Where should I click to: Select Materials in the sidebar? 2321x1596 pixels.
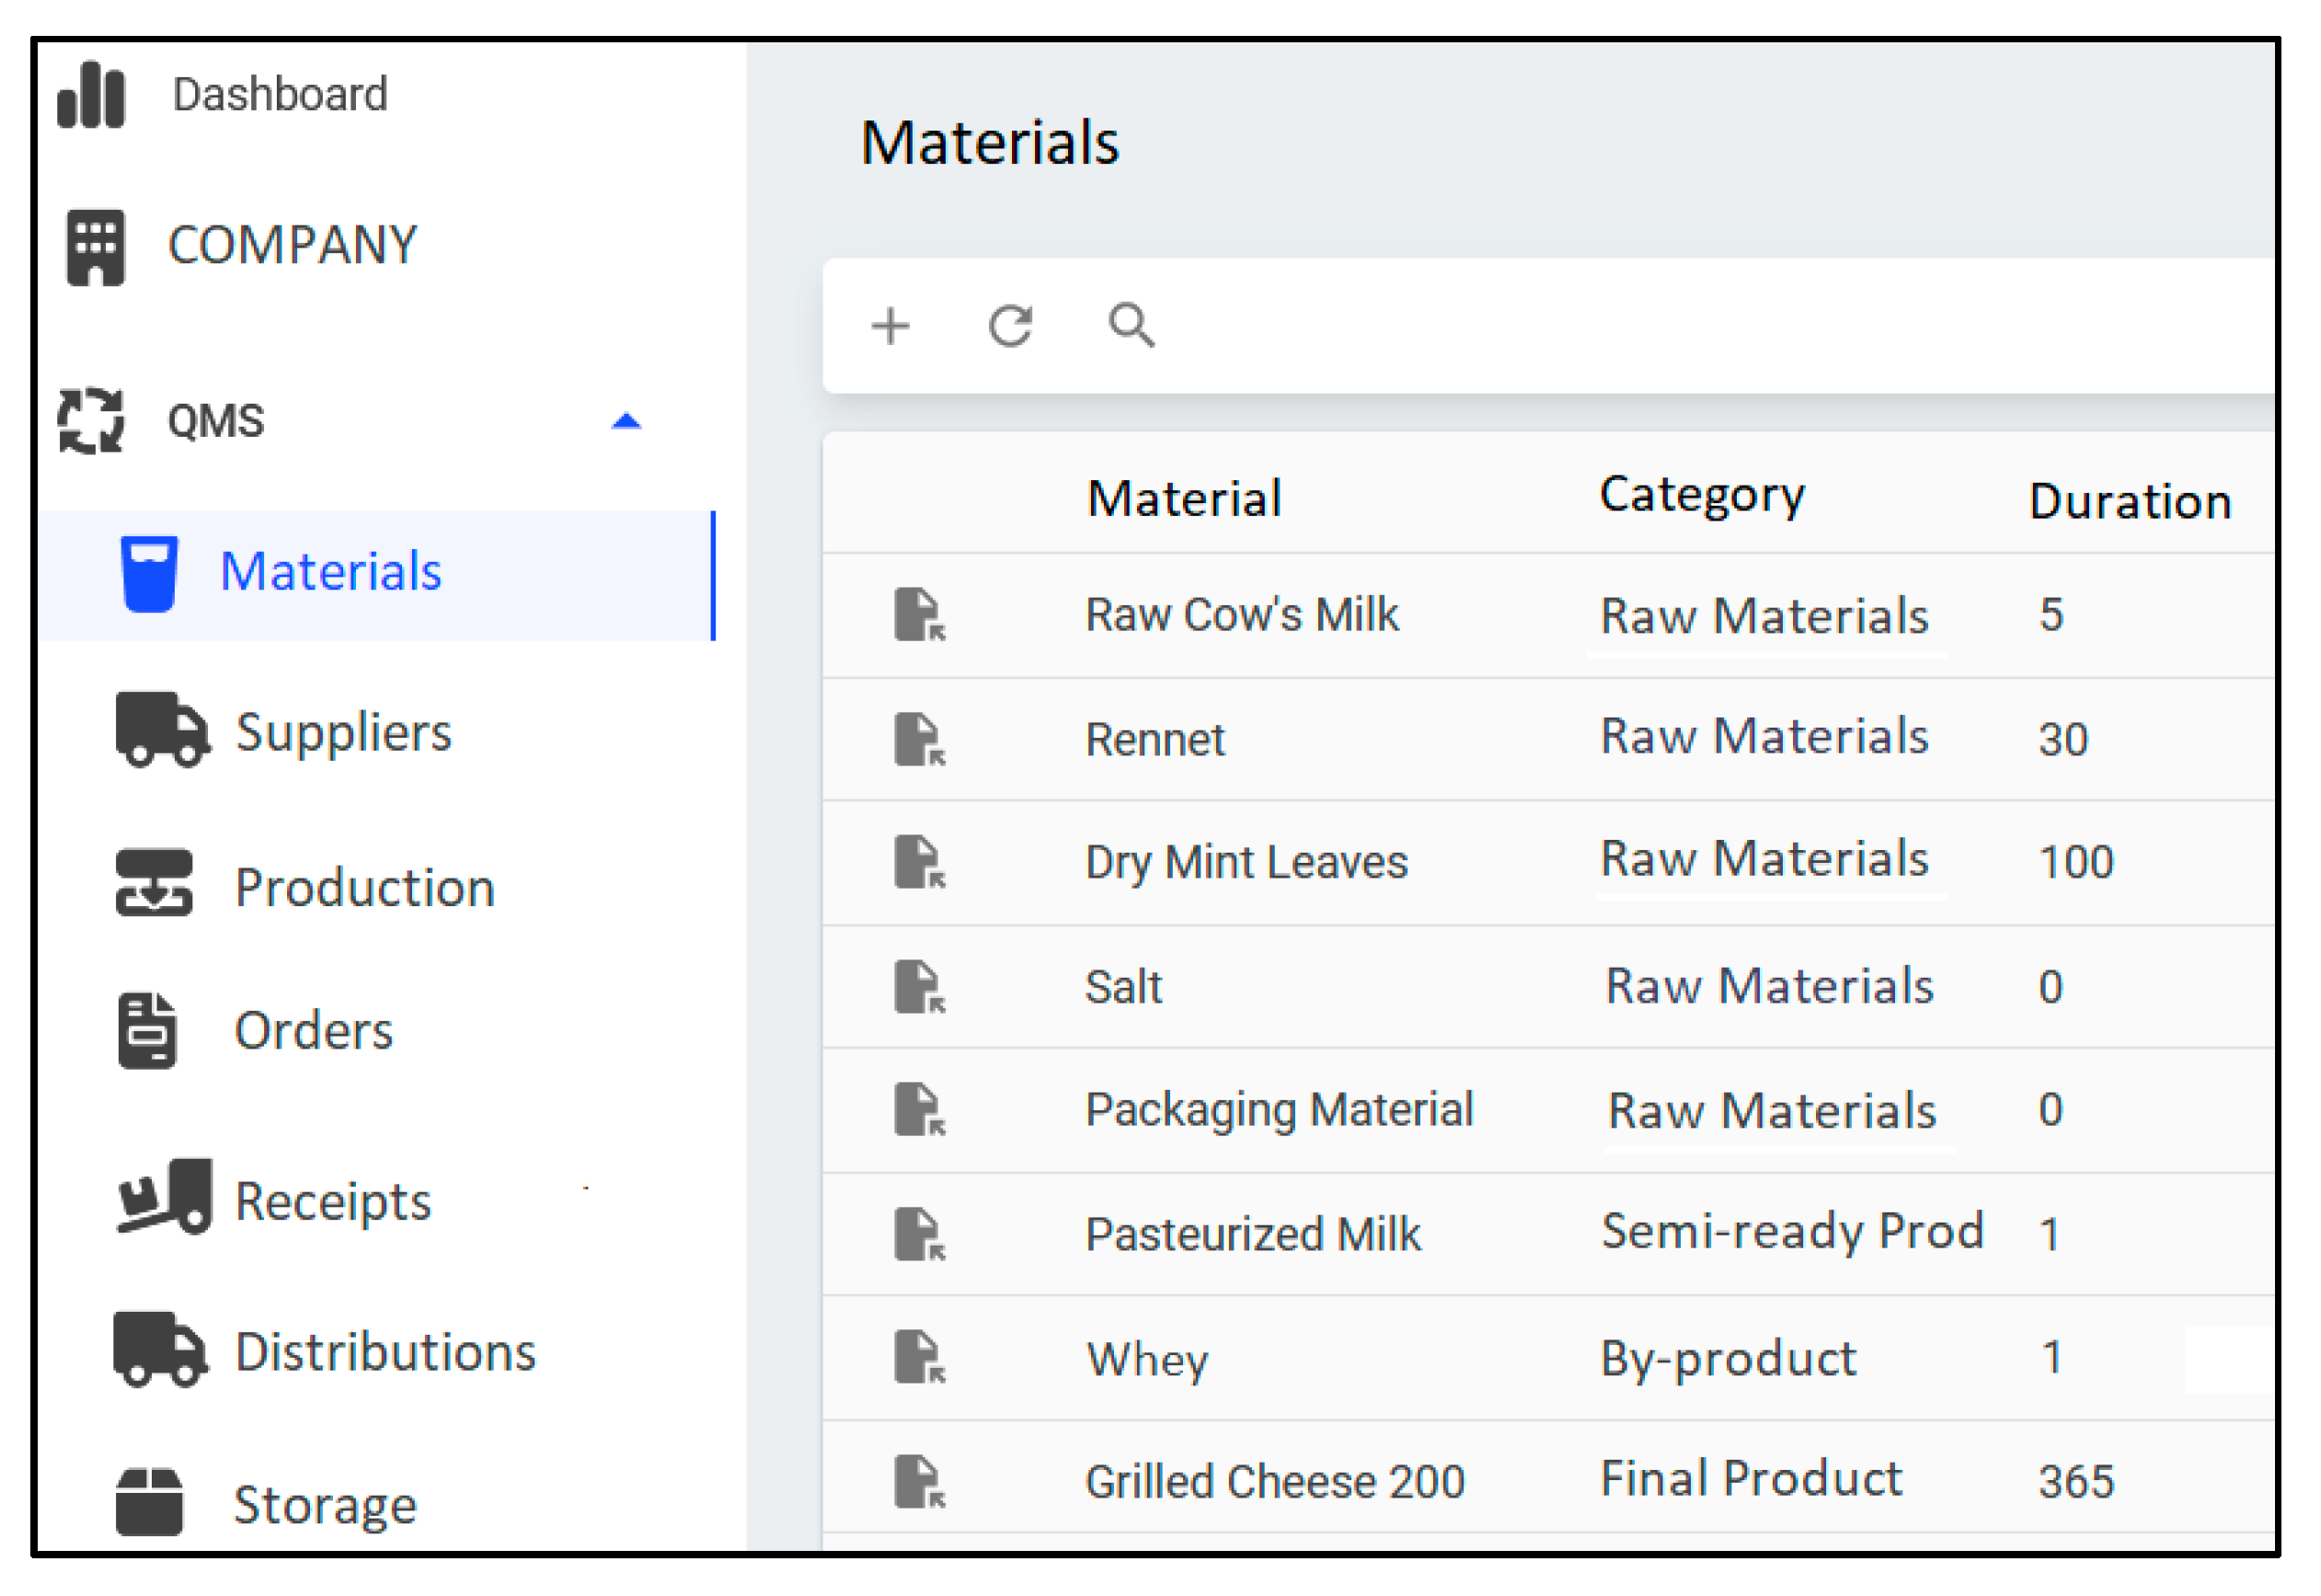pos(330,572)
